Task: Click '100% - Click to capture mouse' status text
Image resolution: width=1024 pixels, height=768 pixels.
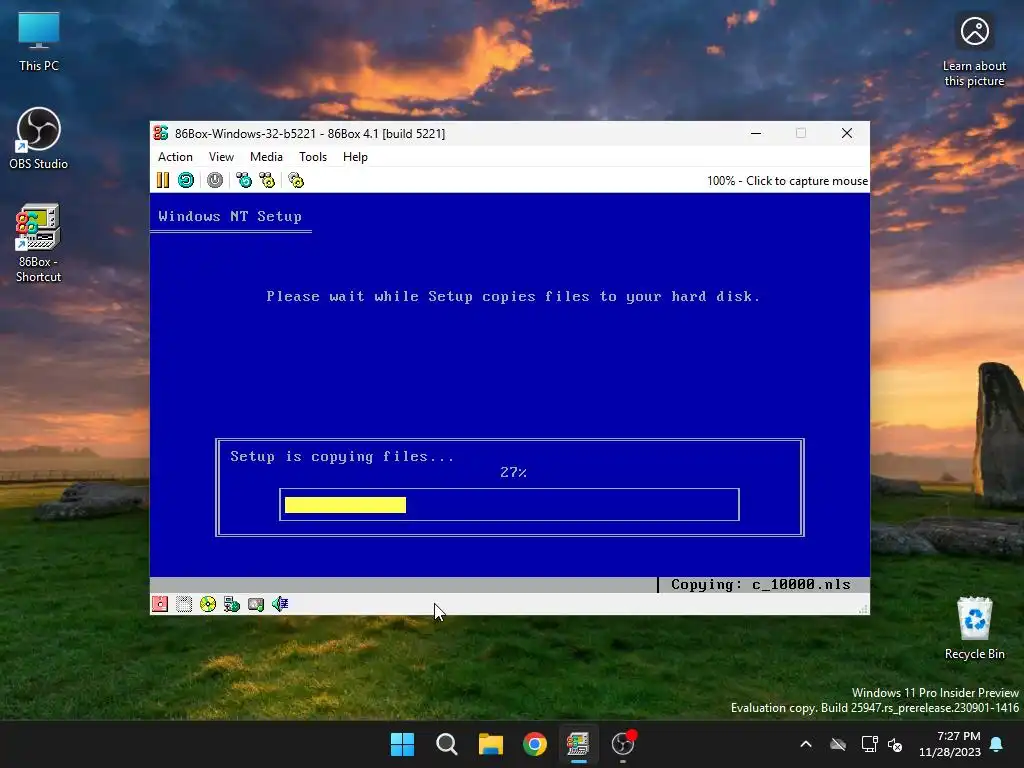Action: point(788,181)
